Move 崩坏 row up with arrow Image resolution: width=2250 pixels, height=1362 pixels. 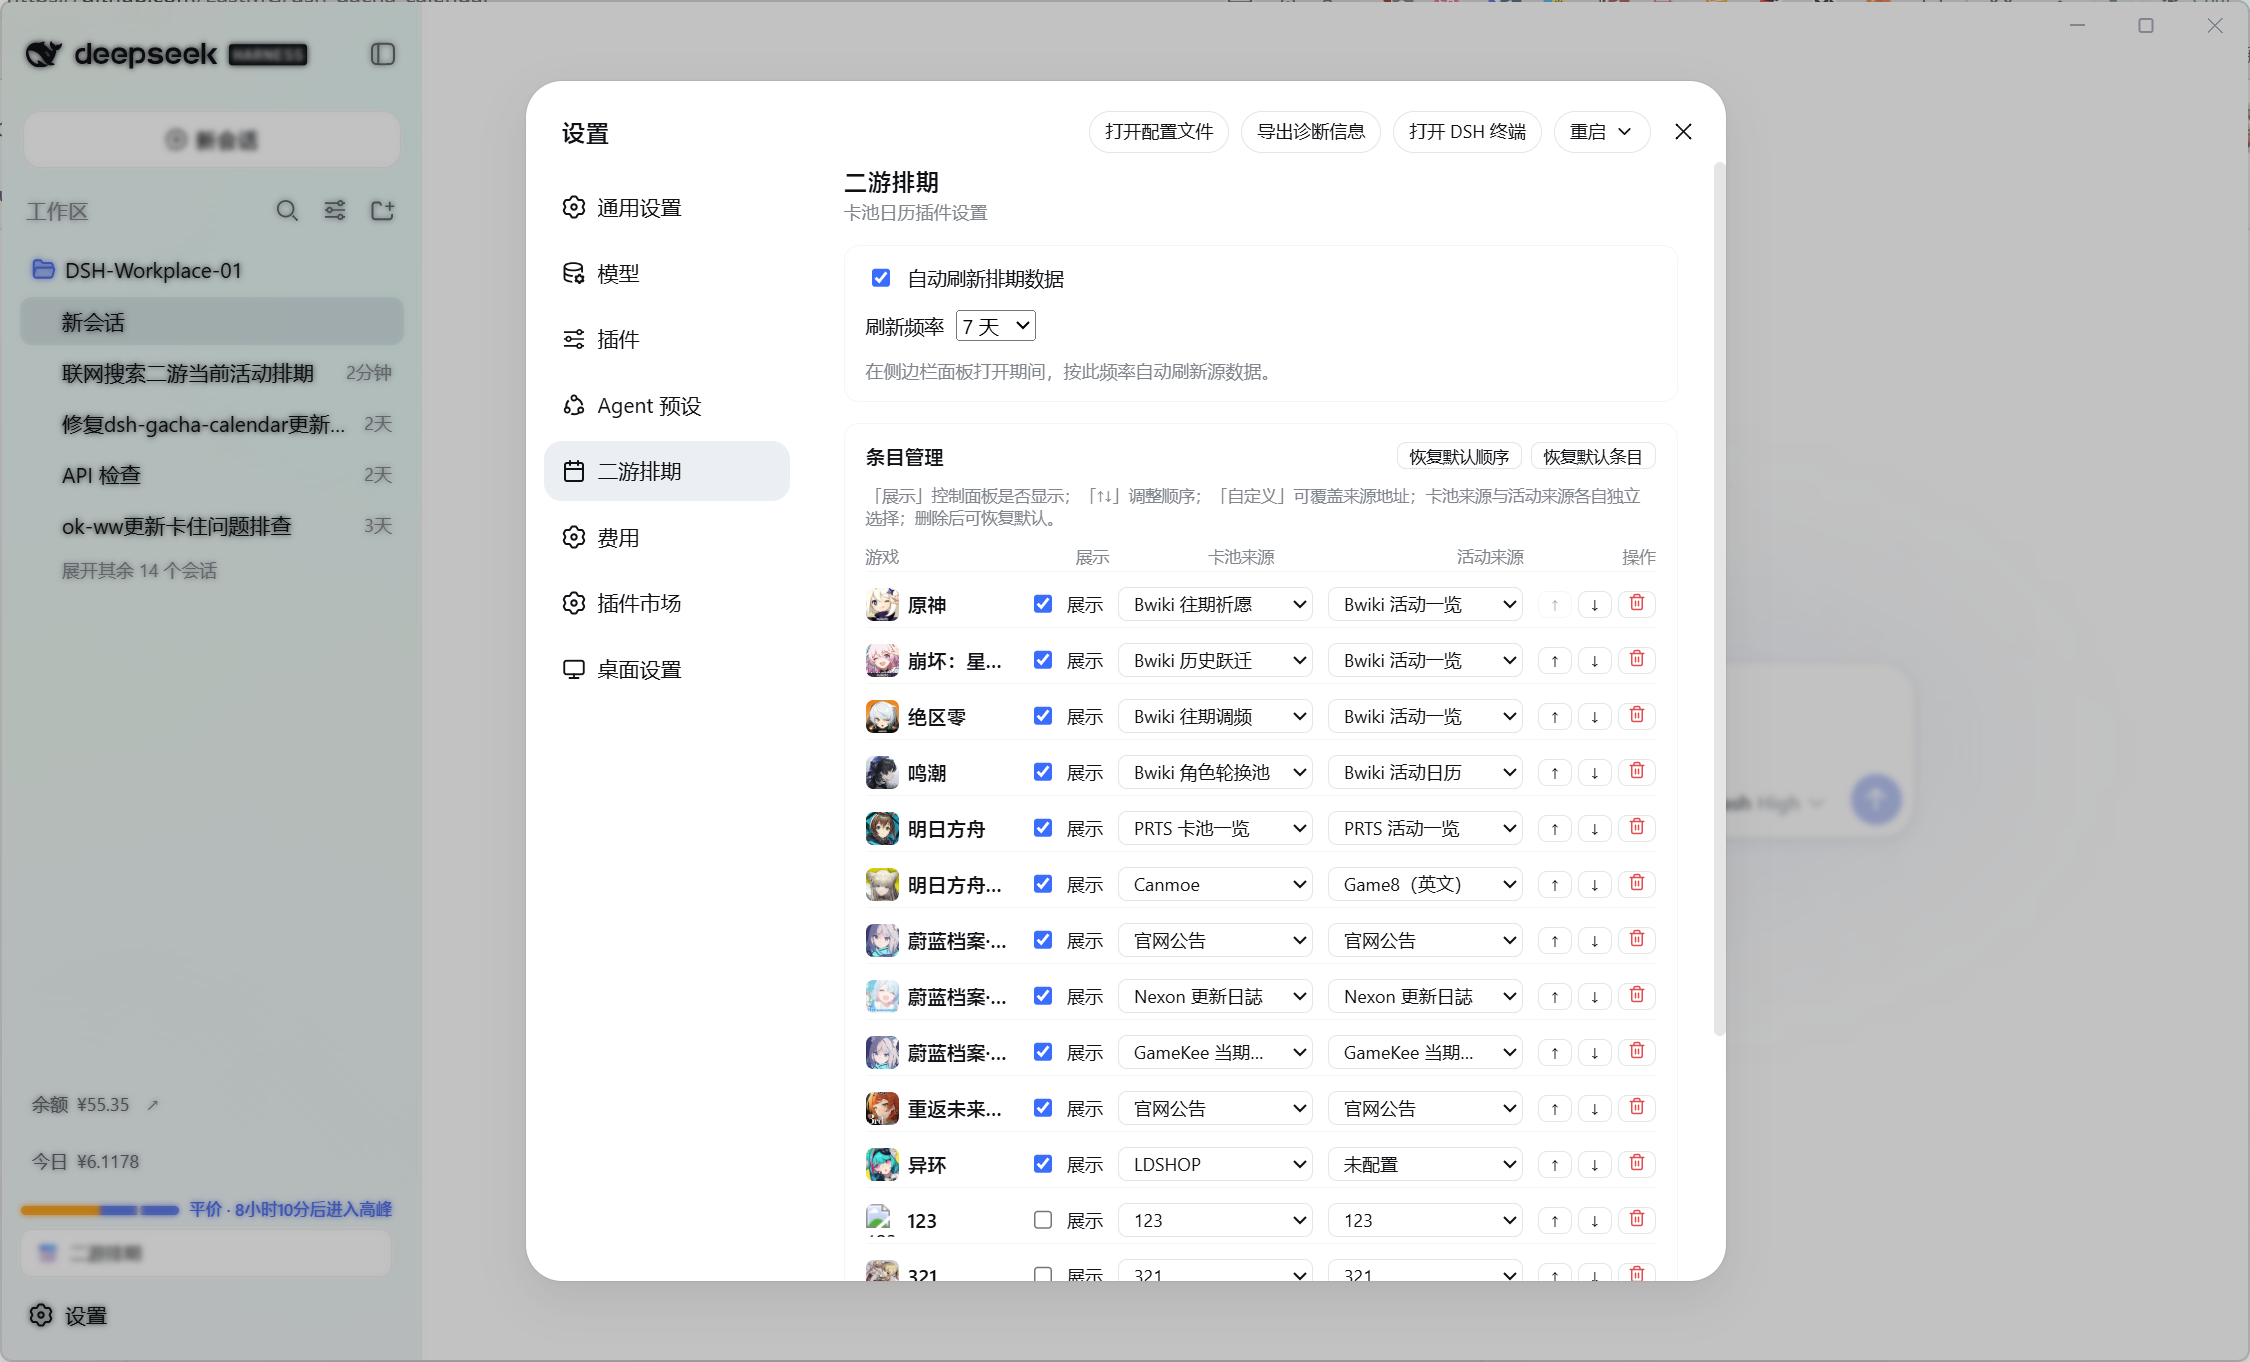(x=1555, y=660)
